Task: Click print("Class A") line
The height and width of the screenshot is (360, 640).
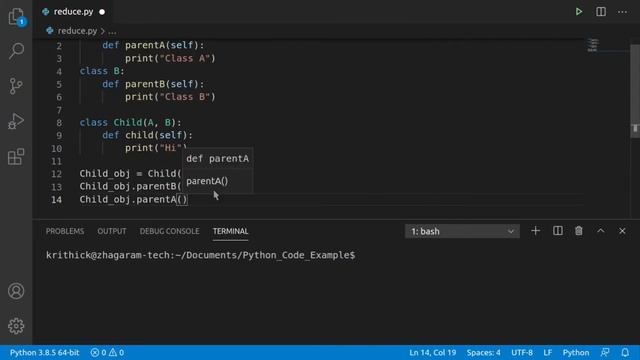Action: coord(170,58)
